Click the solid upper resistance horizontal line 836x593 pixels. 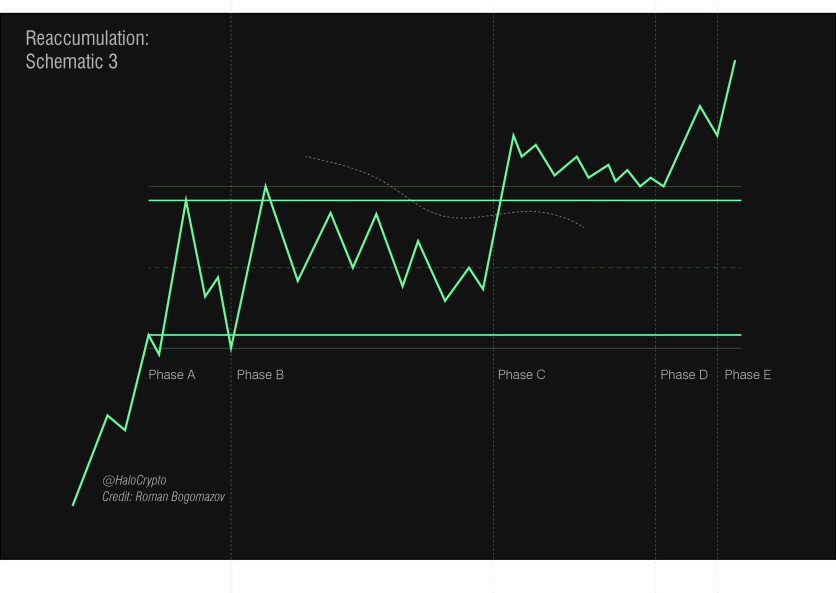pyautogui.click(x=445, y=201)
